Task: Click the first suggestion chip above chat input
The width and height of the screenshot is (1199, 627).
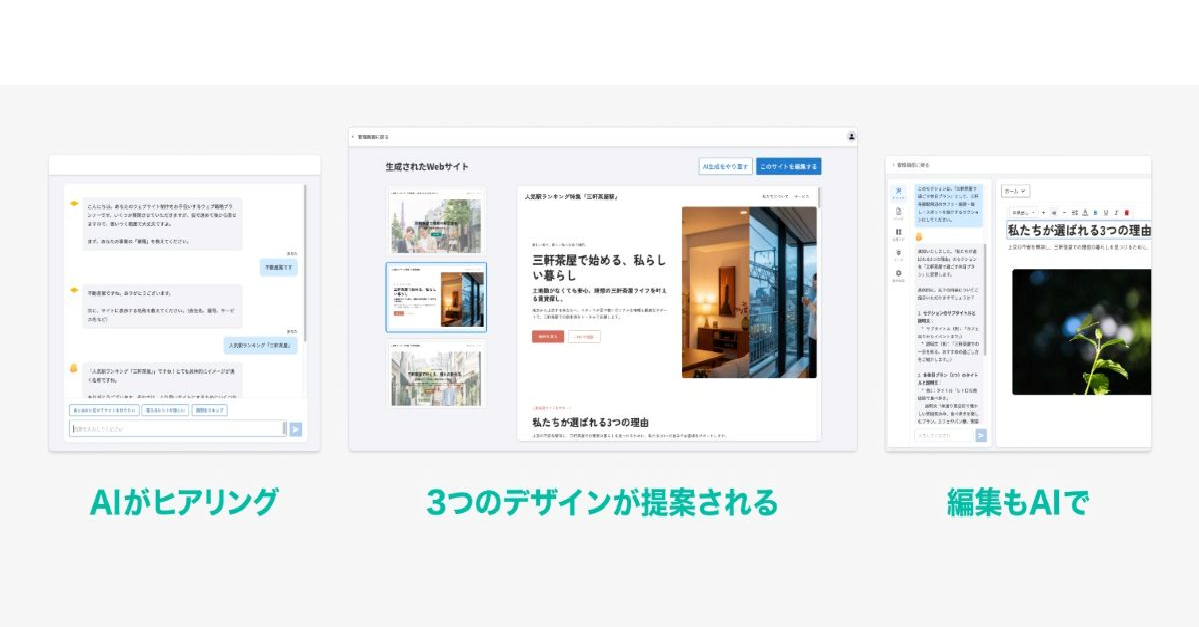Action: click(103, 410)
